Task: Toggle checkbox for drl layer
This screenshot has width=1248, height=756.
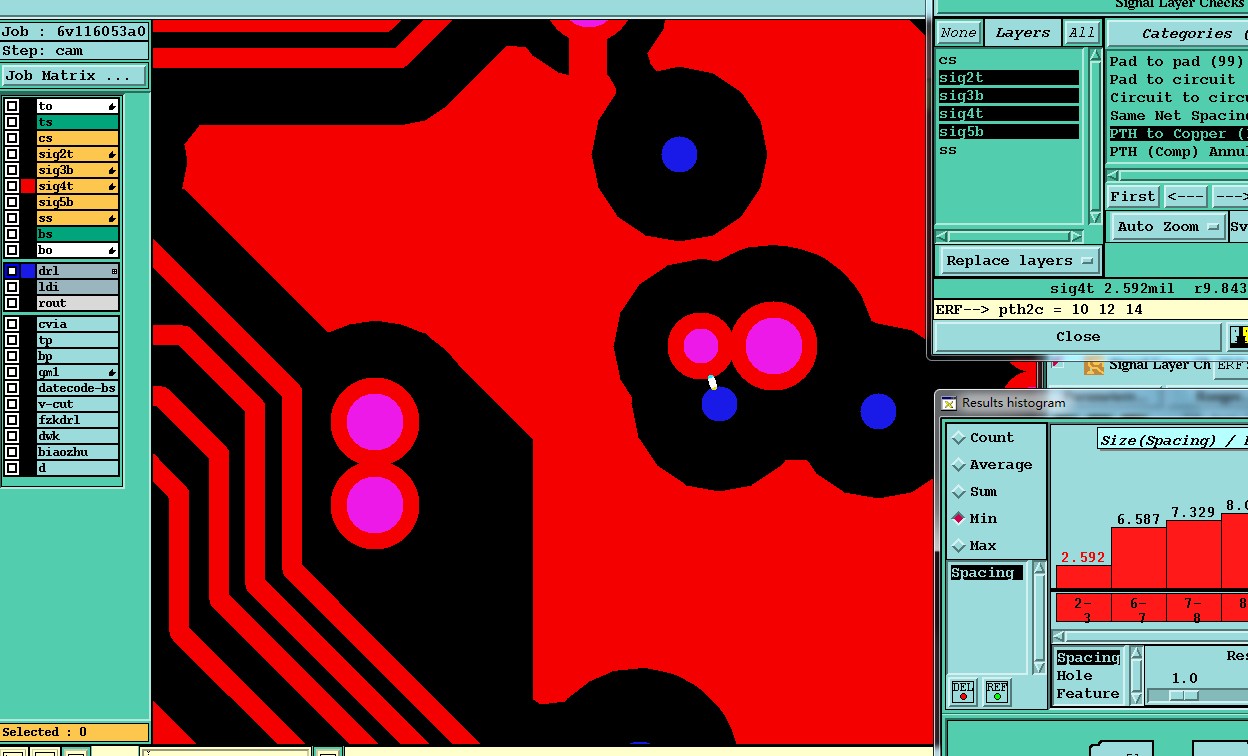Action: tap(12, 271)
